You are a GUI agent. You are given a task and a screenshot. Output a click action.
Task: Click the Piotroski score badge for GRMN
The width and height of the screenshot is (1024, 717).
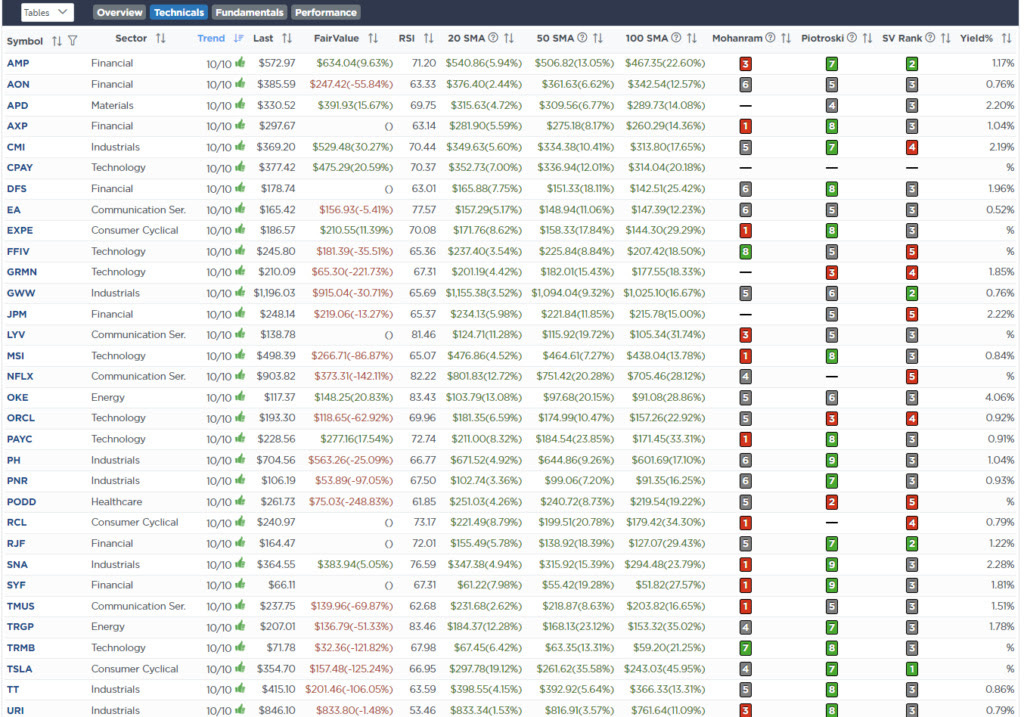tap(831, 272)
